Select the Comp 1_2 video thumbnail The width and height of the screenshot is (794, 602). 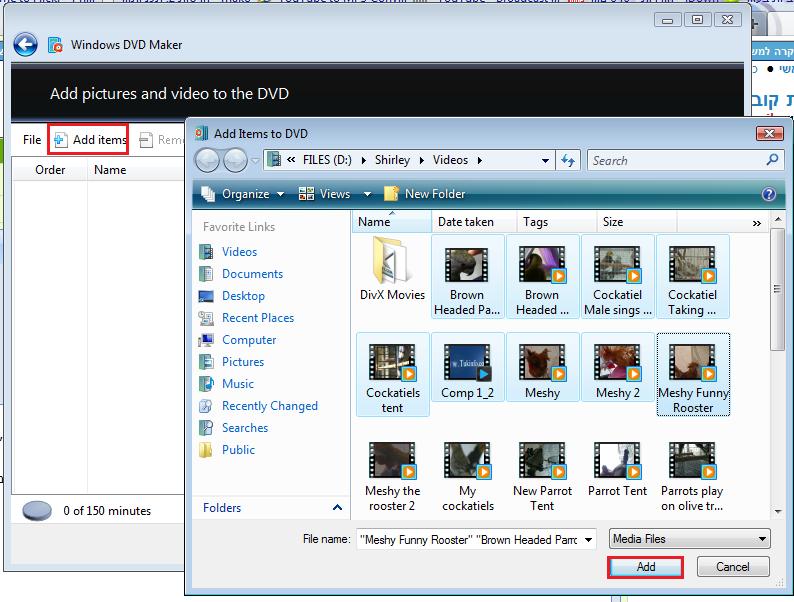point(467,371)
